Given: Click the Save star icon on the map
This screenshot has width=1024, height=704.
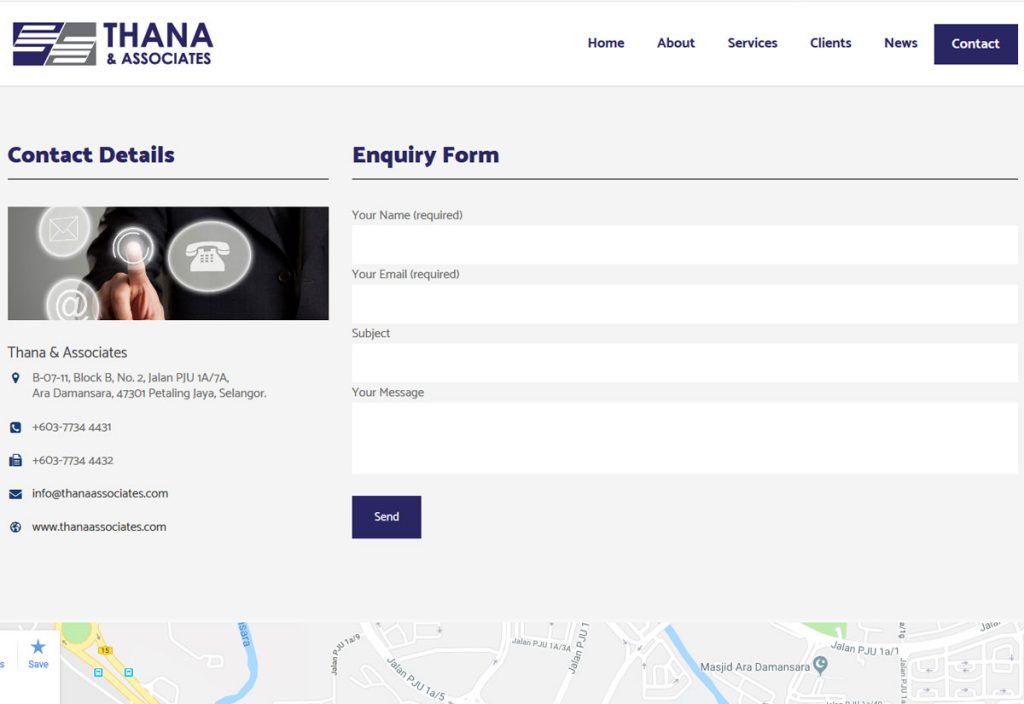Looking at the screenshot, I should [38, 648].
